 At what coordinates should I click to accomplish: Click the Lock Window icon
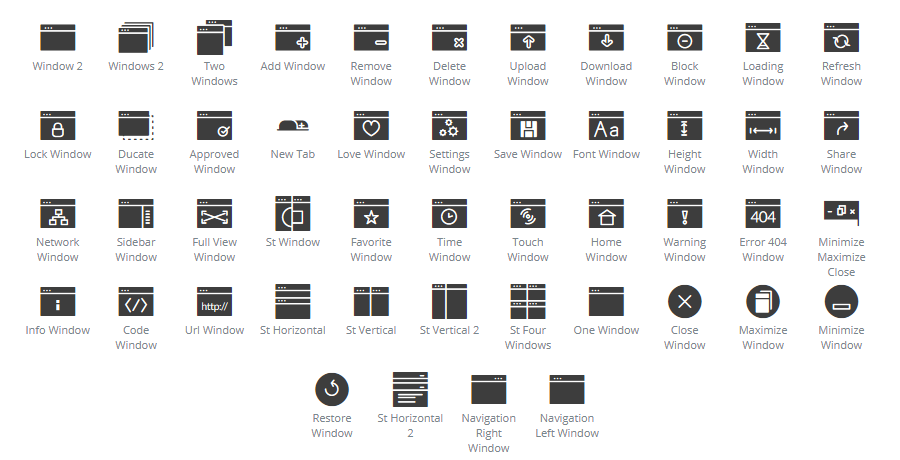[58, 126]
